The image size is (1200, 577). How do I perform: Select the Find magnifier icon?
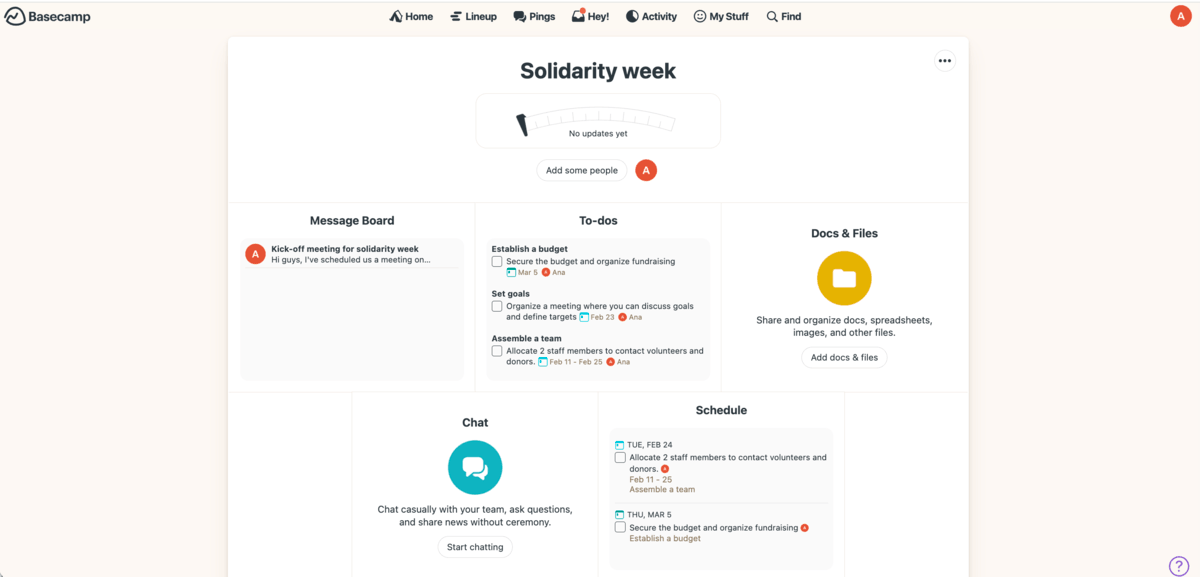[x=770, y=16]
